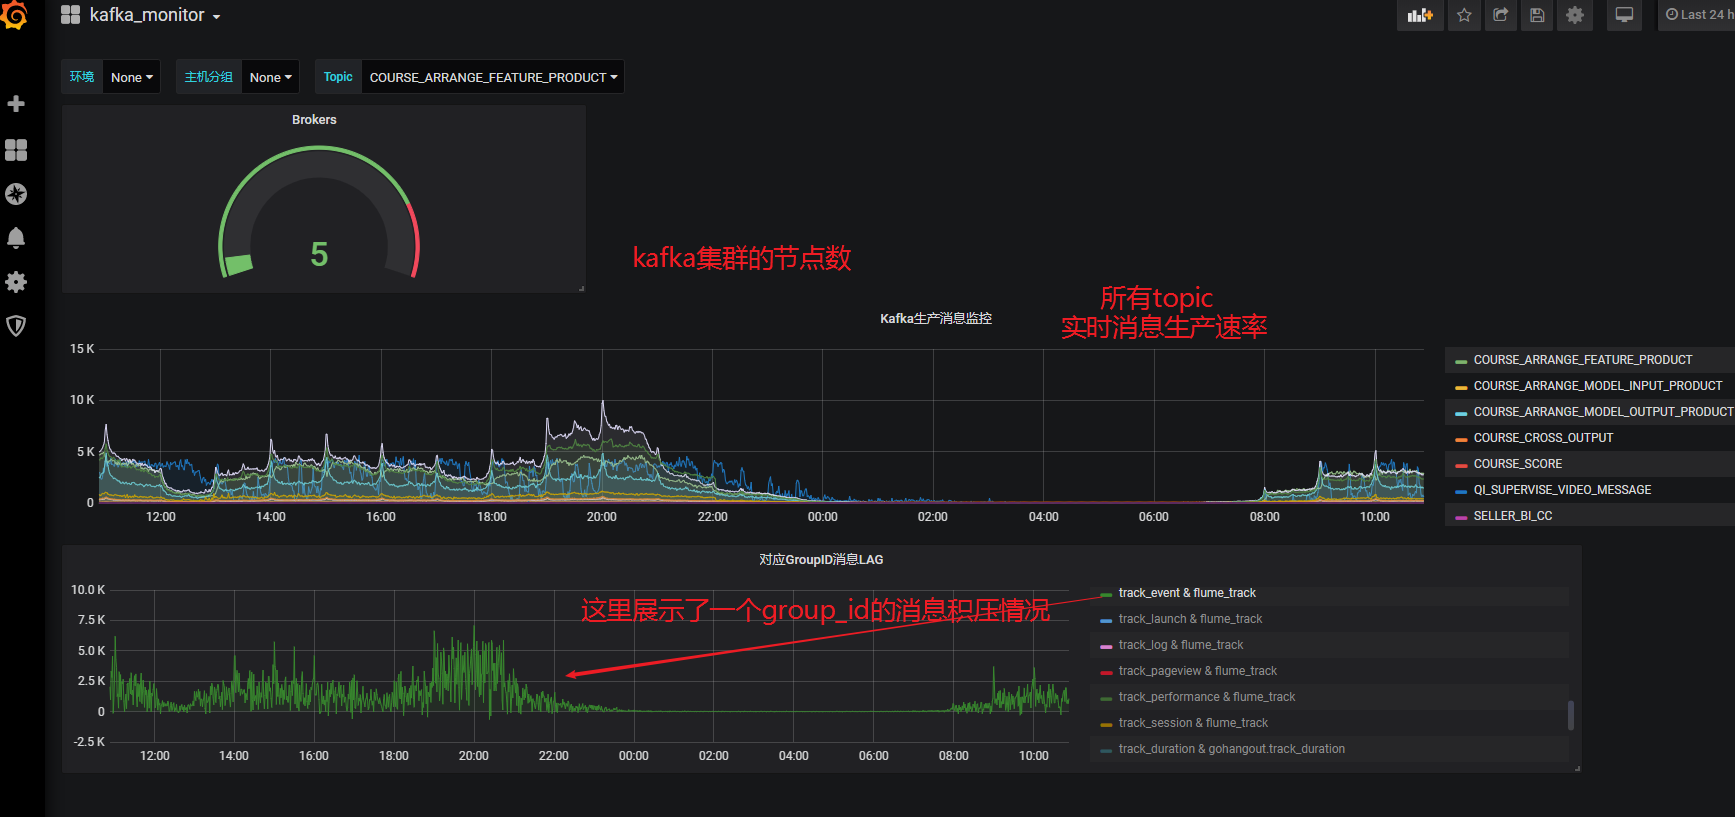Toggle track_performance & flume_track legend series
The image size is (1735, 817).
click(x=1207, y=697)
